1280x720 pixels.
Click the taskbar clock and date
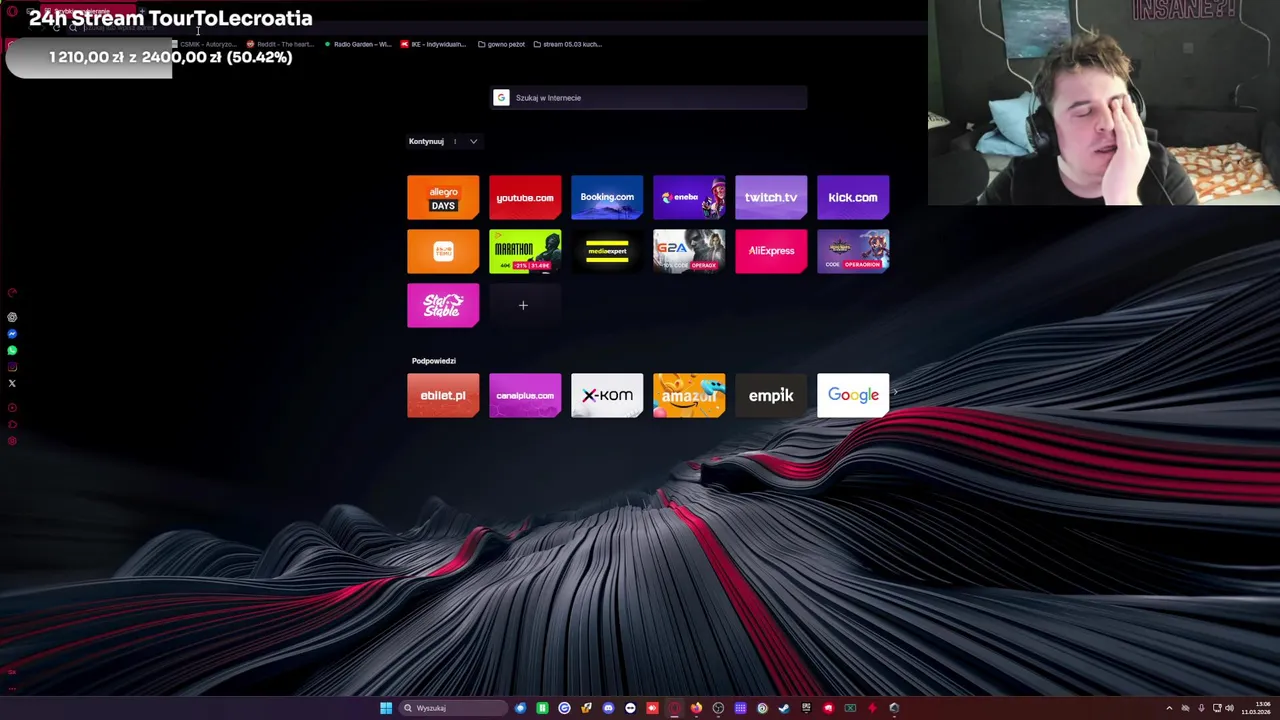tap(1256, 708)
